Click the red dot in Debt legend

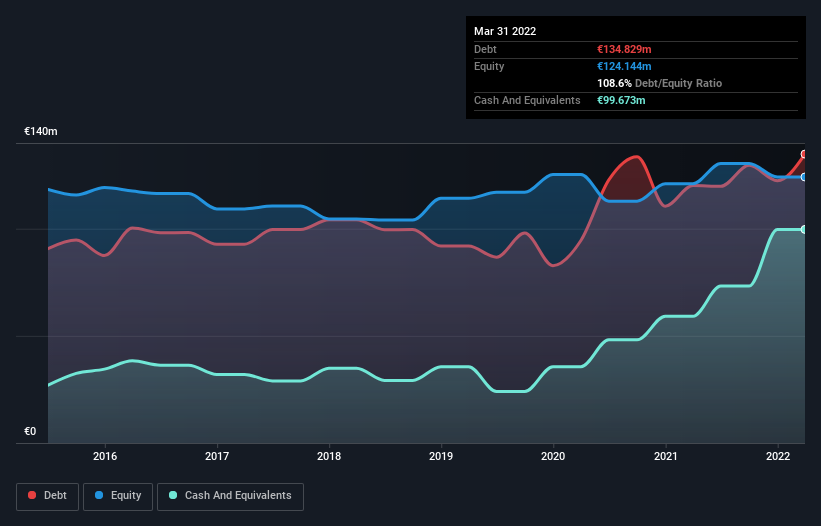(x=32, y=495)
